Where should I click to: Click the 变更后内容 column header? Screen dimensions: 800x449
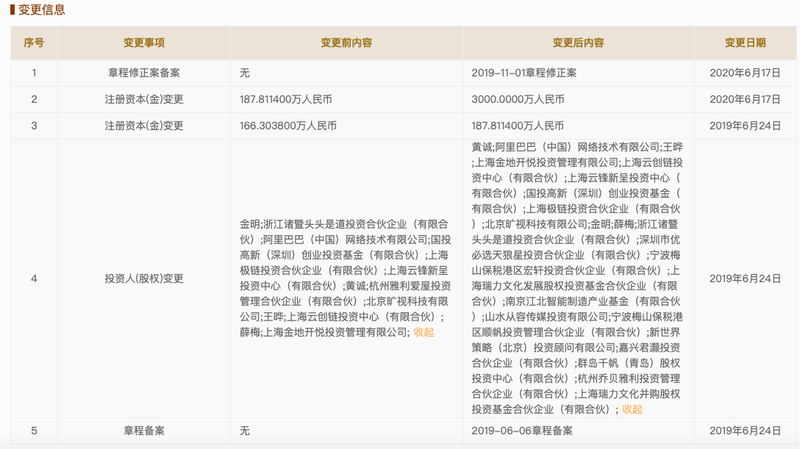[578, 43]
